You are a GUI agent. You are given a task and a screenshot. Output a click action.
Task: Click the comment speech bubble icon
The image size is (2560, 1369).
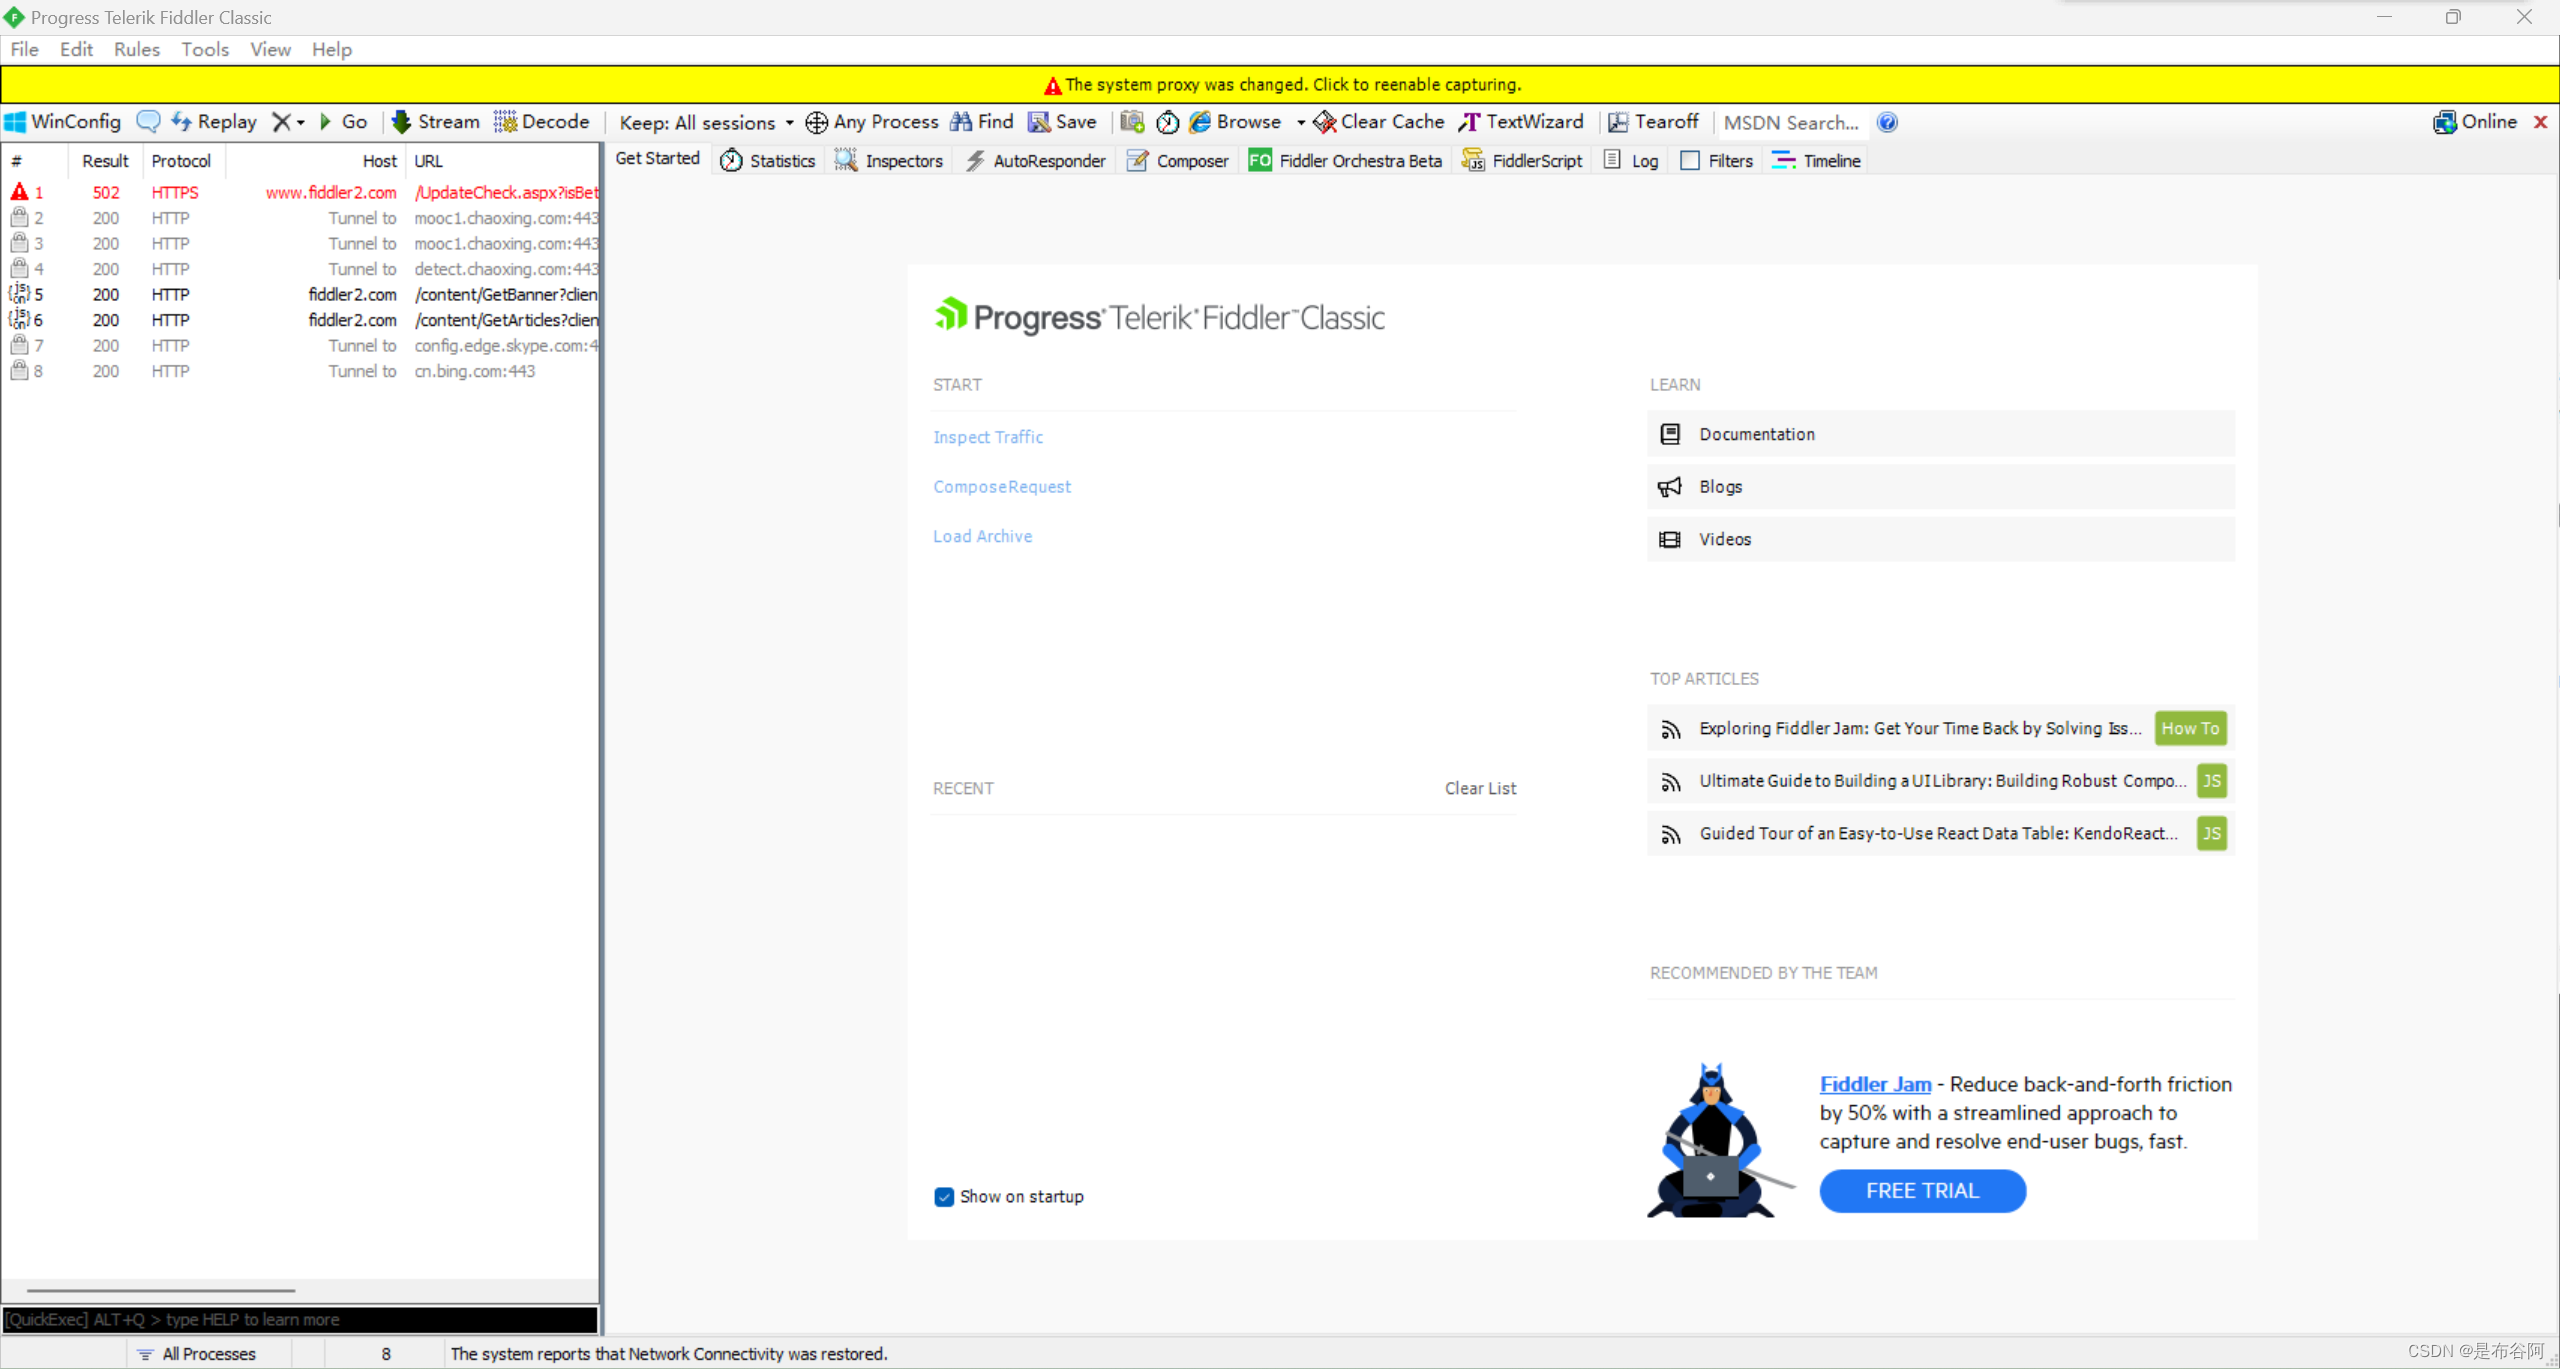tap(148, 122)
